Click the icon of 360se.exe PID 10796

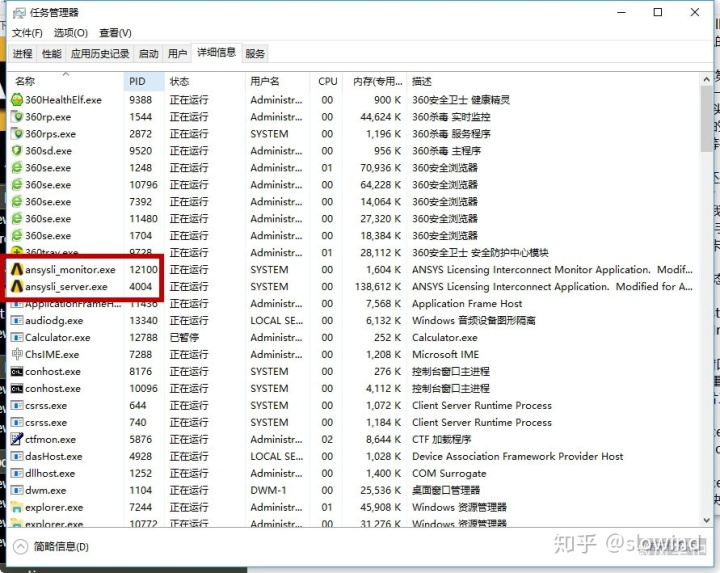click(x=17, y=185)
